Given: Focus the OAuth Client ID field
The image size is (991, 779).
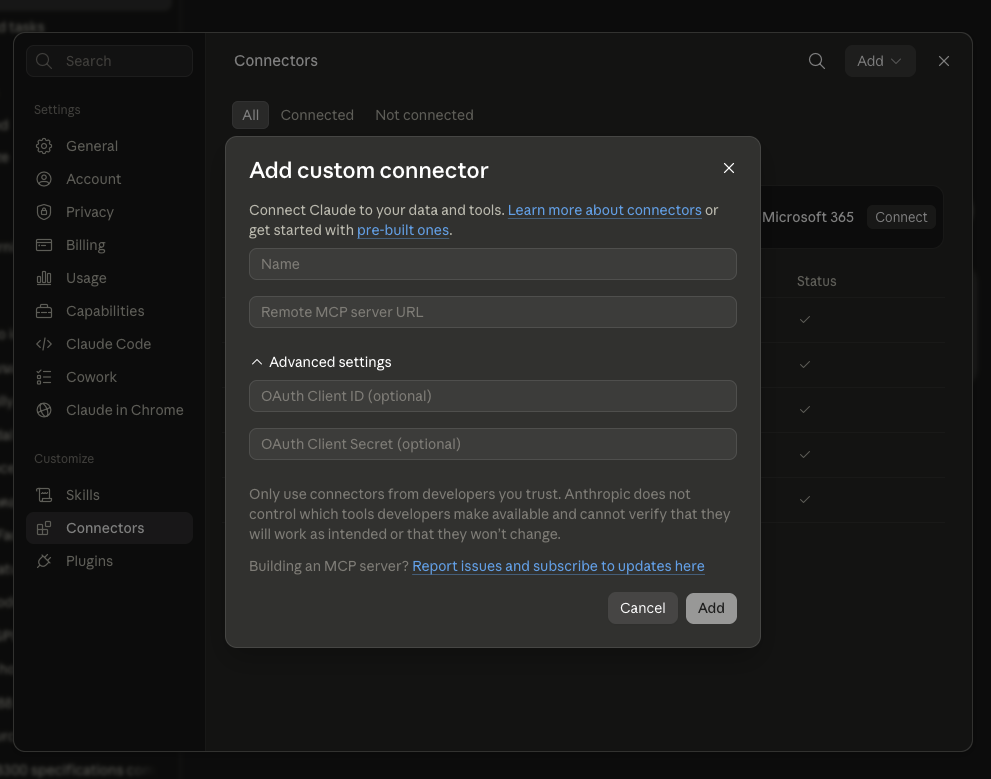Looking at the screenshot, I should pos(492,396).
